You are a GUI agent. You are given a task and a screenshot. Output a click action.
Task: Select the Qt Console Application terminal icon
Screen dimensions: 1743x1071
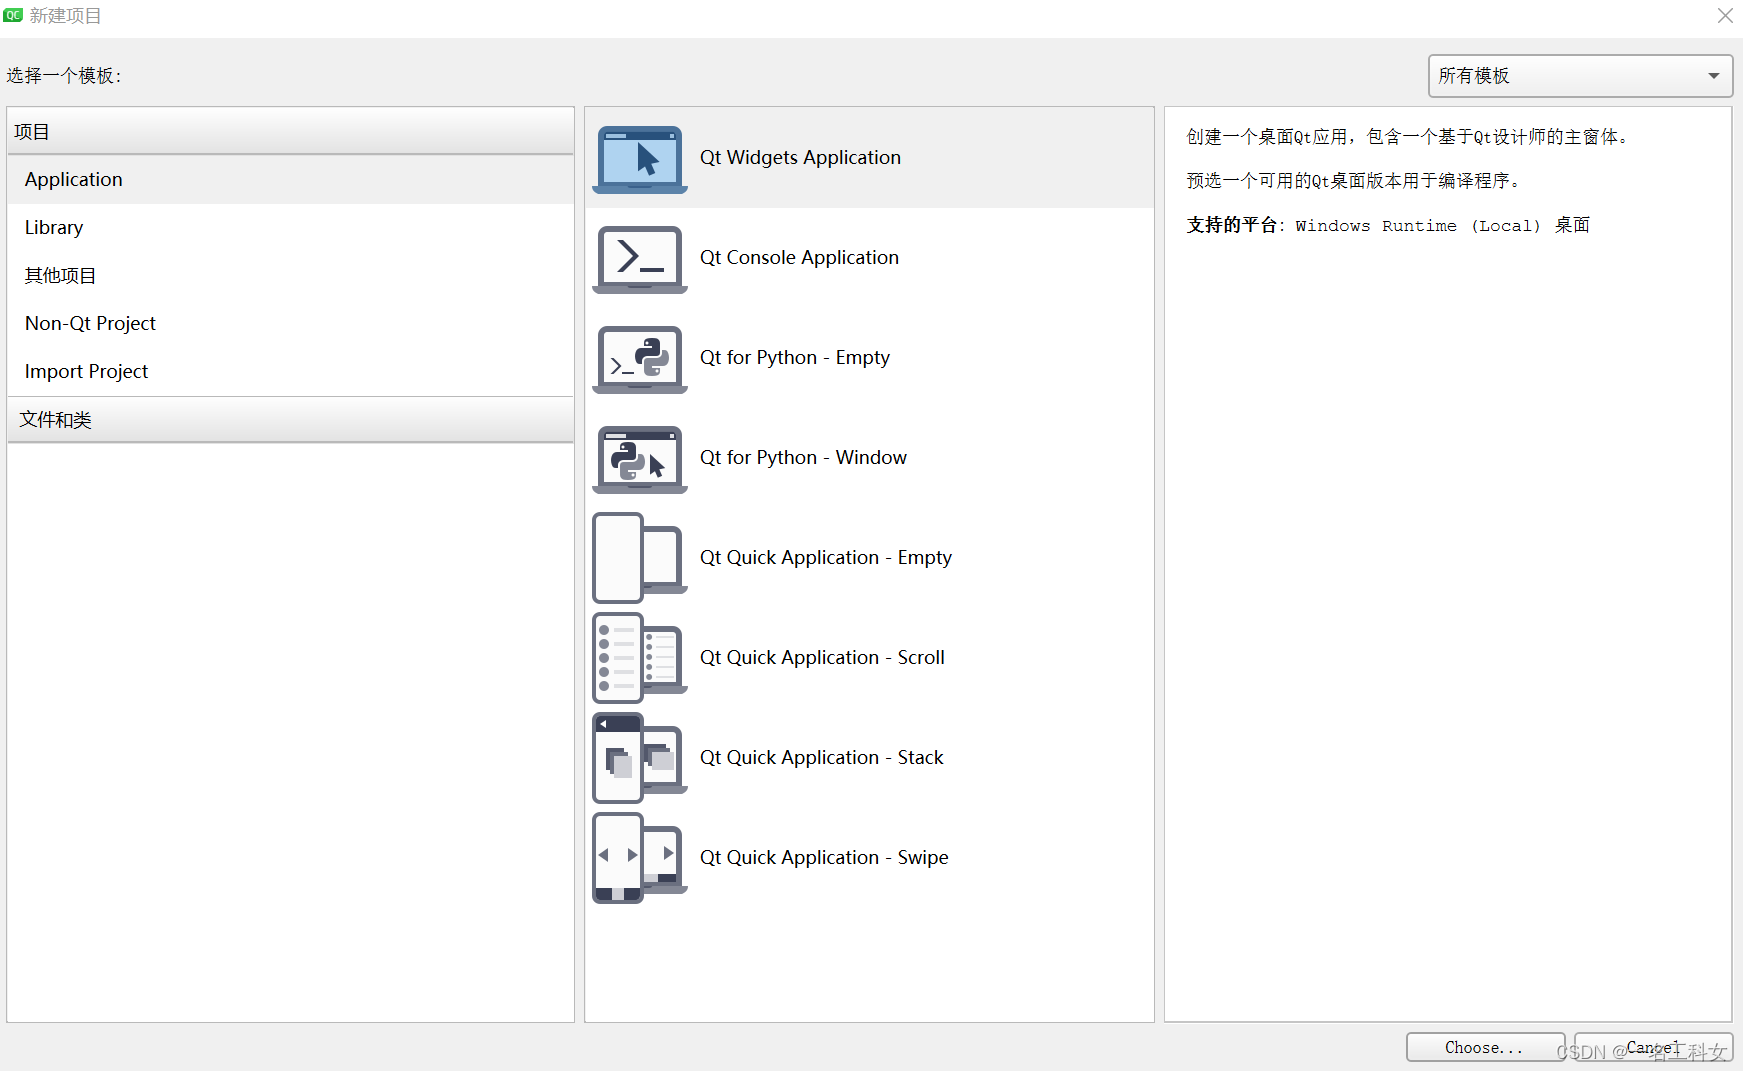[640, 259]
